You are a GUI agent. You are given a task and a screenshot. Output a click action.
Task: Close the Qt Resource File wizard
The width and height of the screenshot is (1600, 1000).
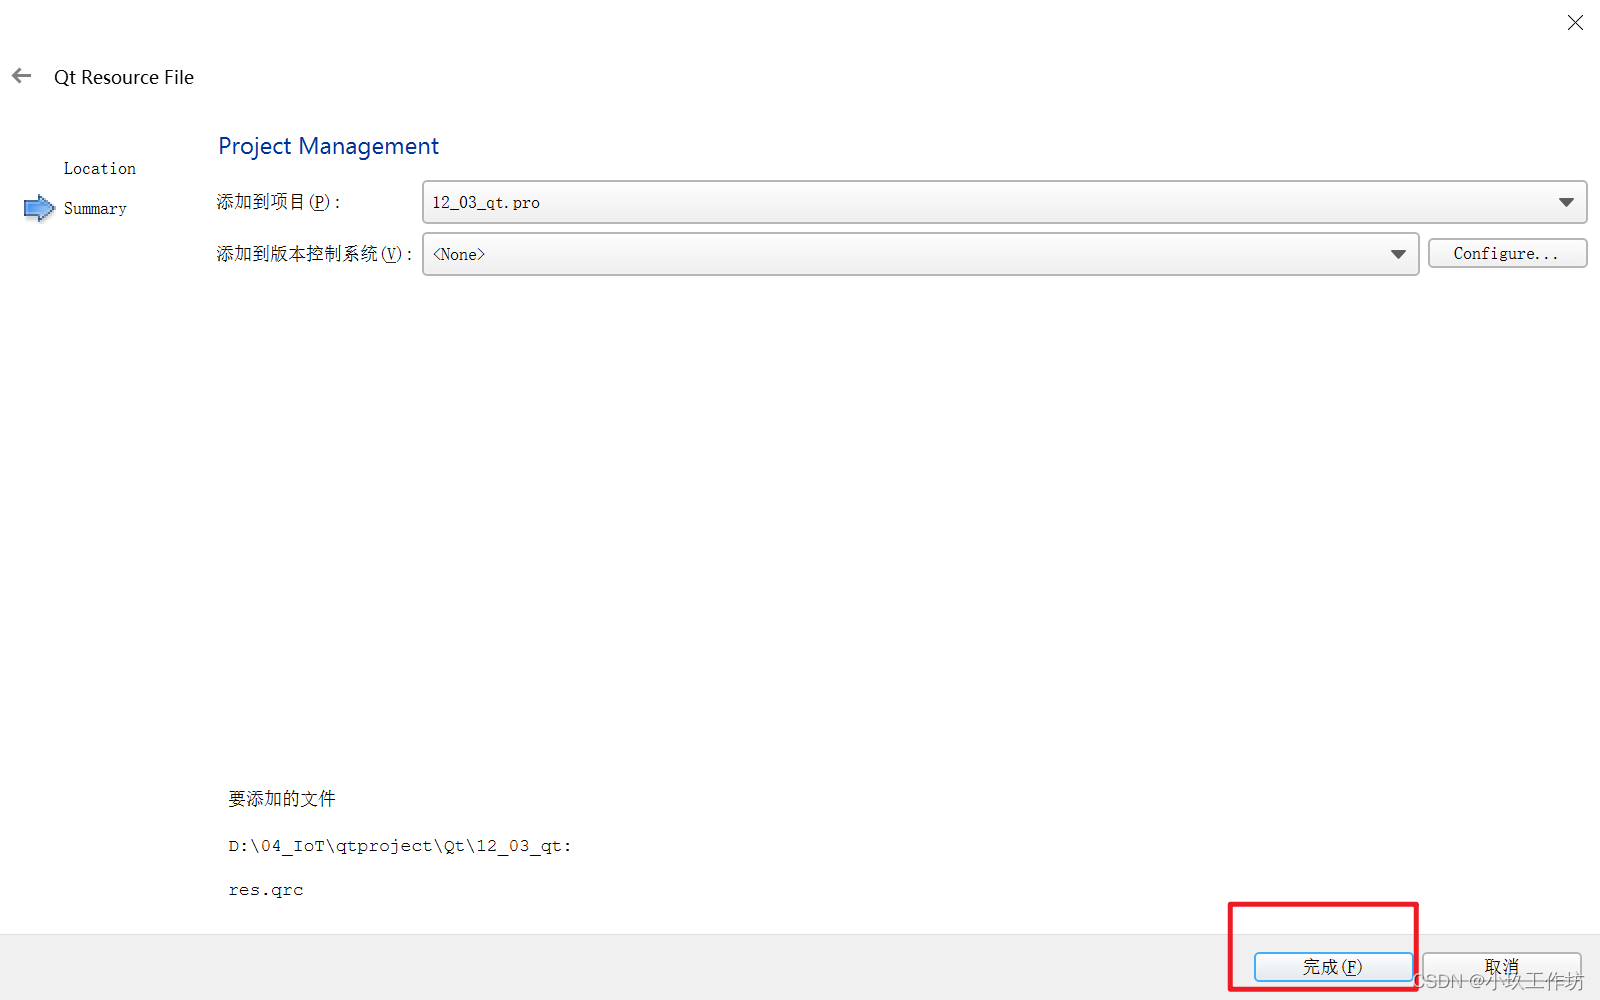pyautogui.click(x=1575, y=22)
